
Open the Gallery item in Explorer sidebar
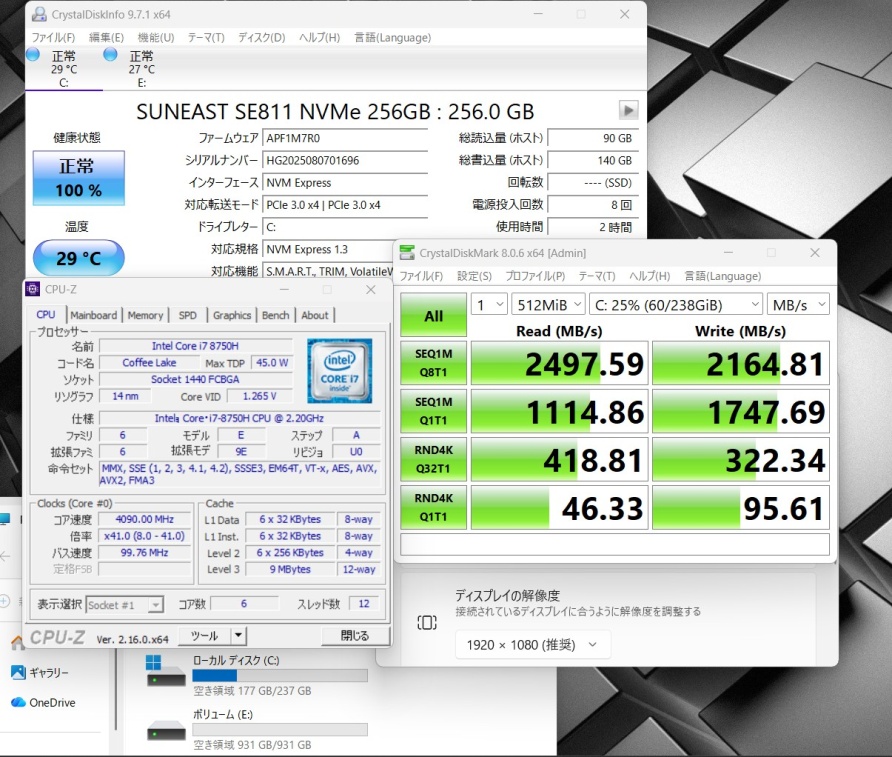click(x=40, y=672)
